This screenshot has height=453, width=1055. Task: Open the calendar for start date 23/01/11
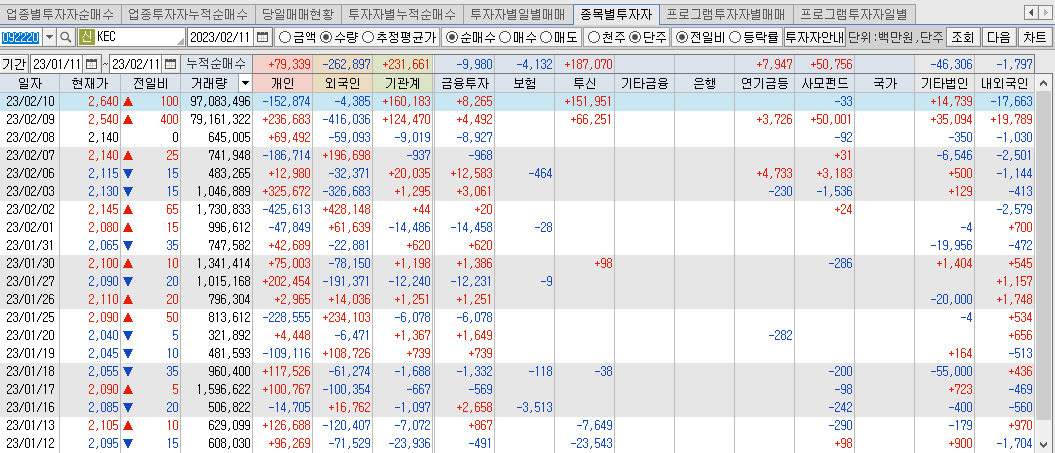[92, 65]
